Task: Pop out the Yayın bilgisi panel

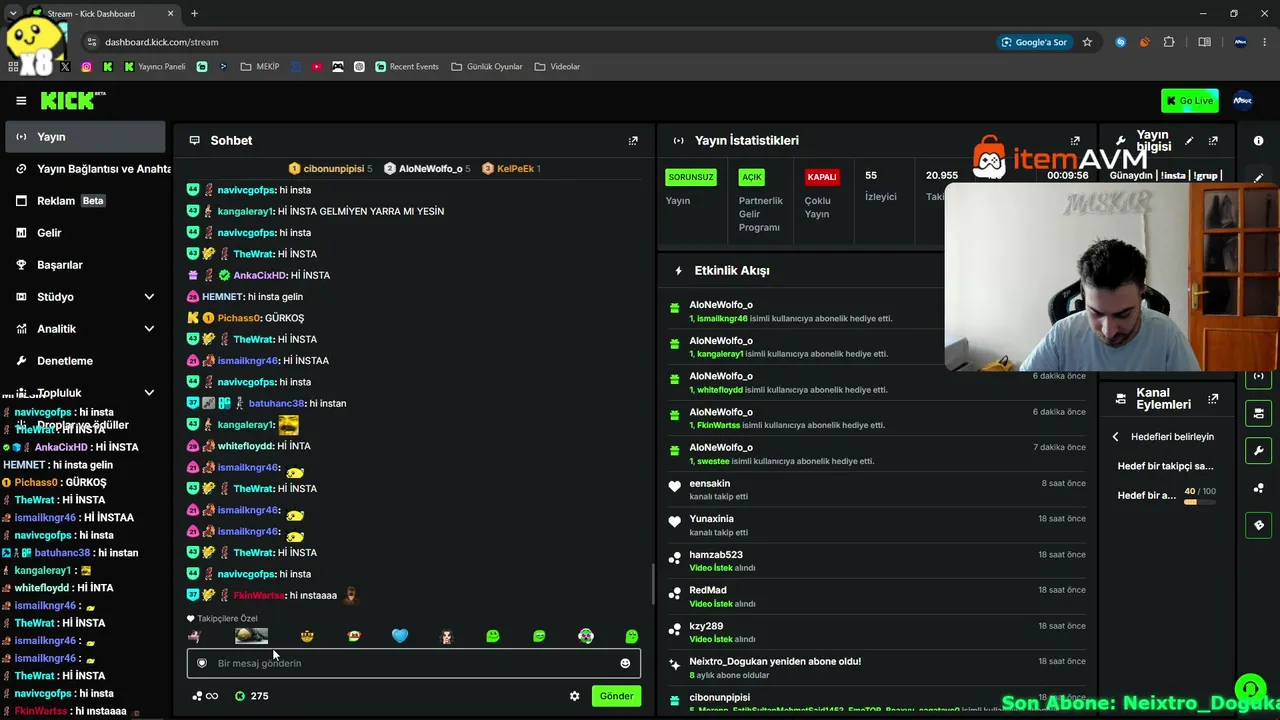Action: click(1213, 141)
